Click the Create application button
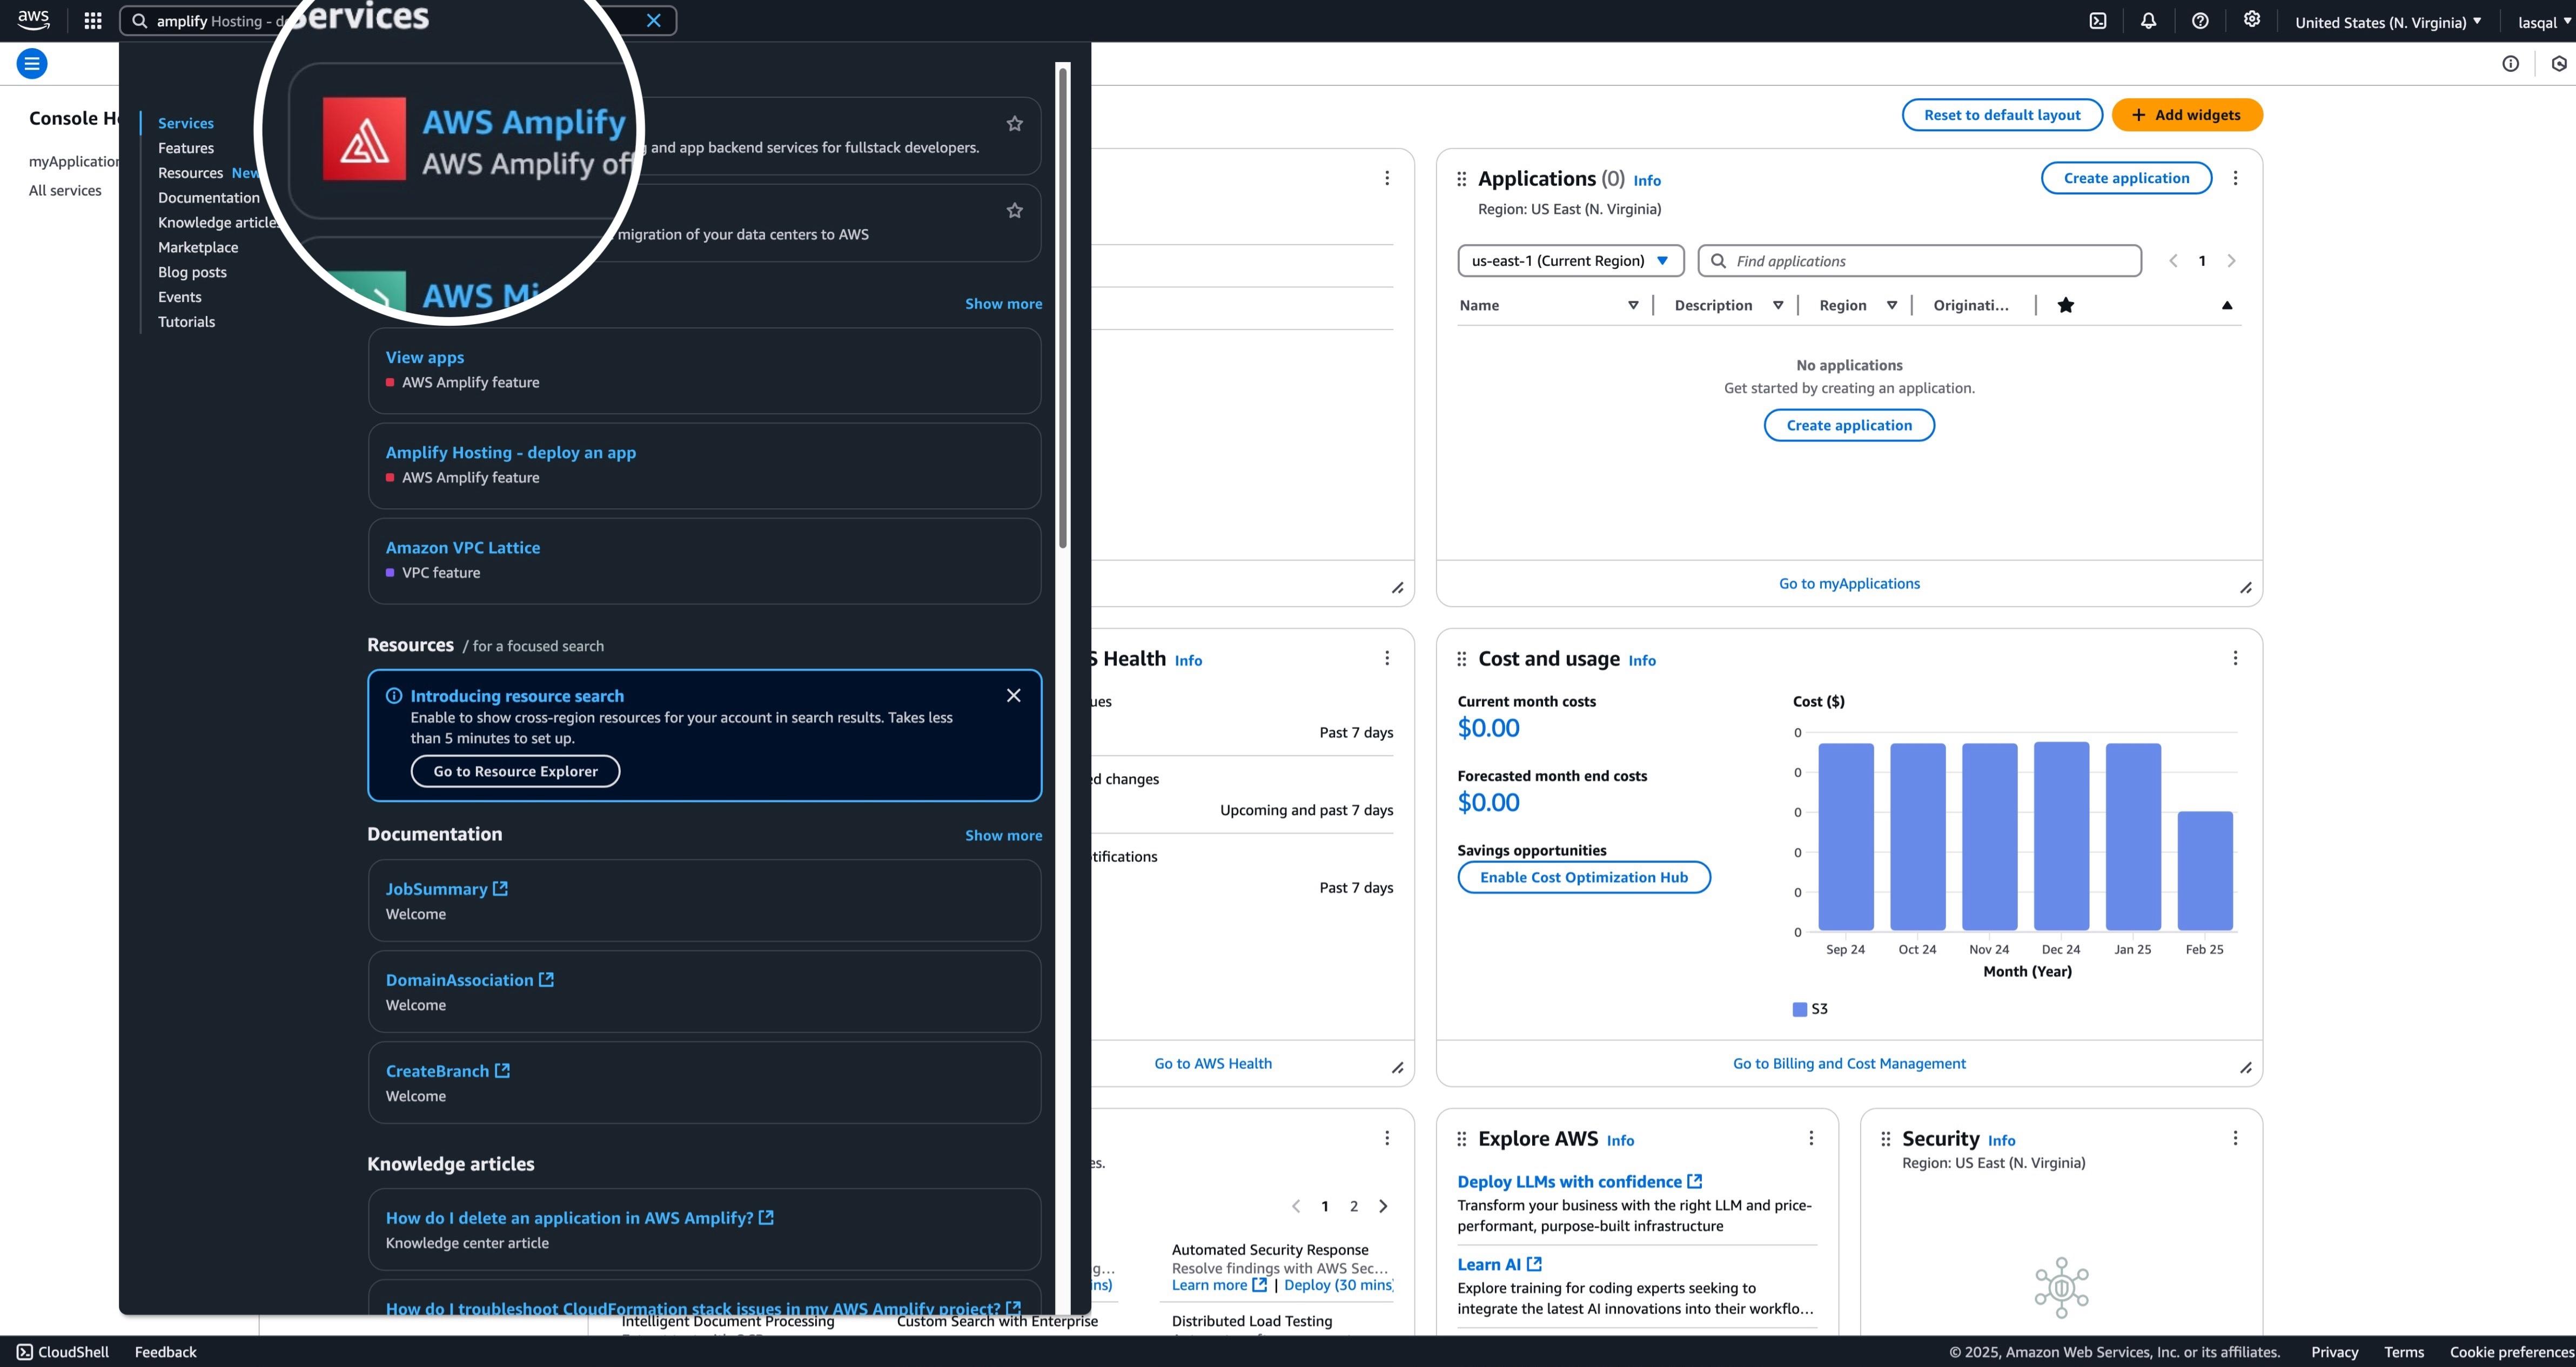This screenshot has width=2576, height=1367. (x=2126, y=177)
